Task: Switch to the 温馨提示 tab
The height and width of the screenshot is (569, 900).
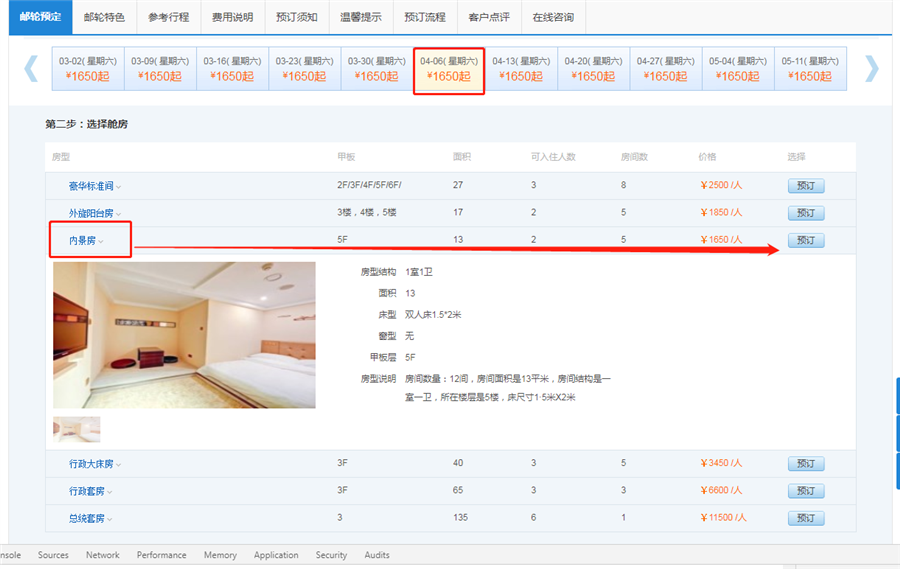Action: 361,17
